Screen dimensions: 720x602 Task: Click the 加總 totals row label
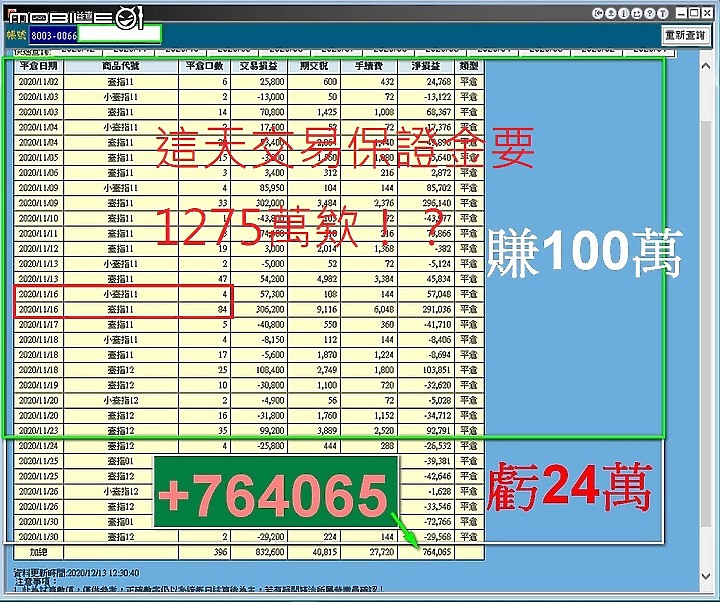[x=39, y=552]
